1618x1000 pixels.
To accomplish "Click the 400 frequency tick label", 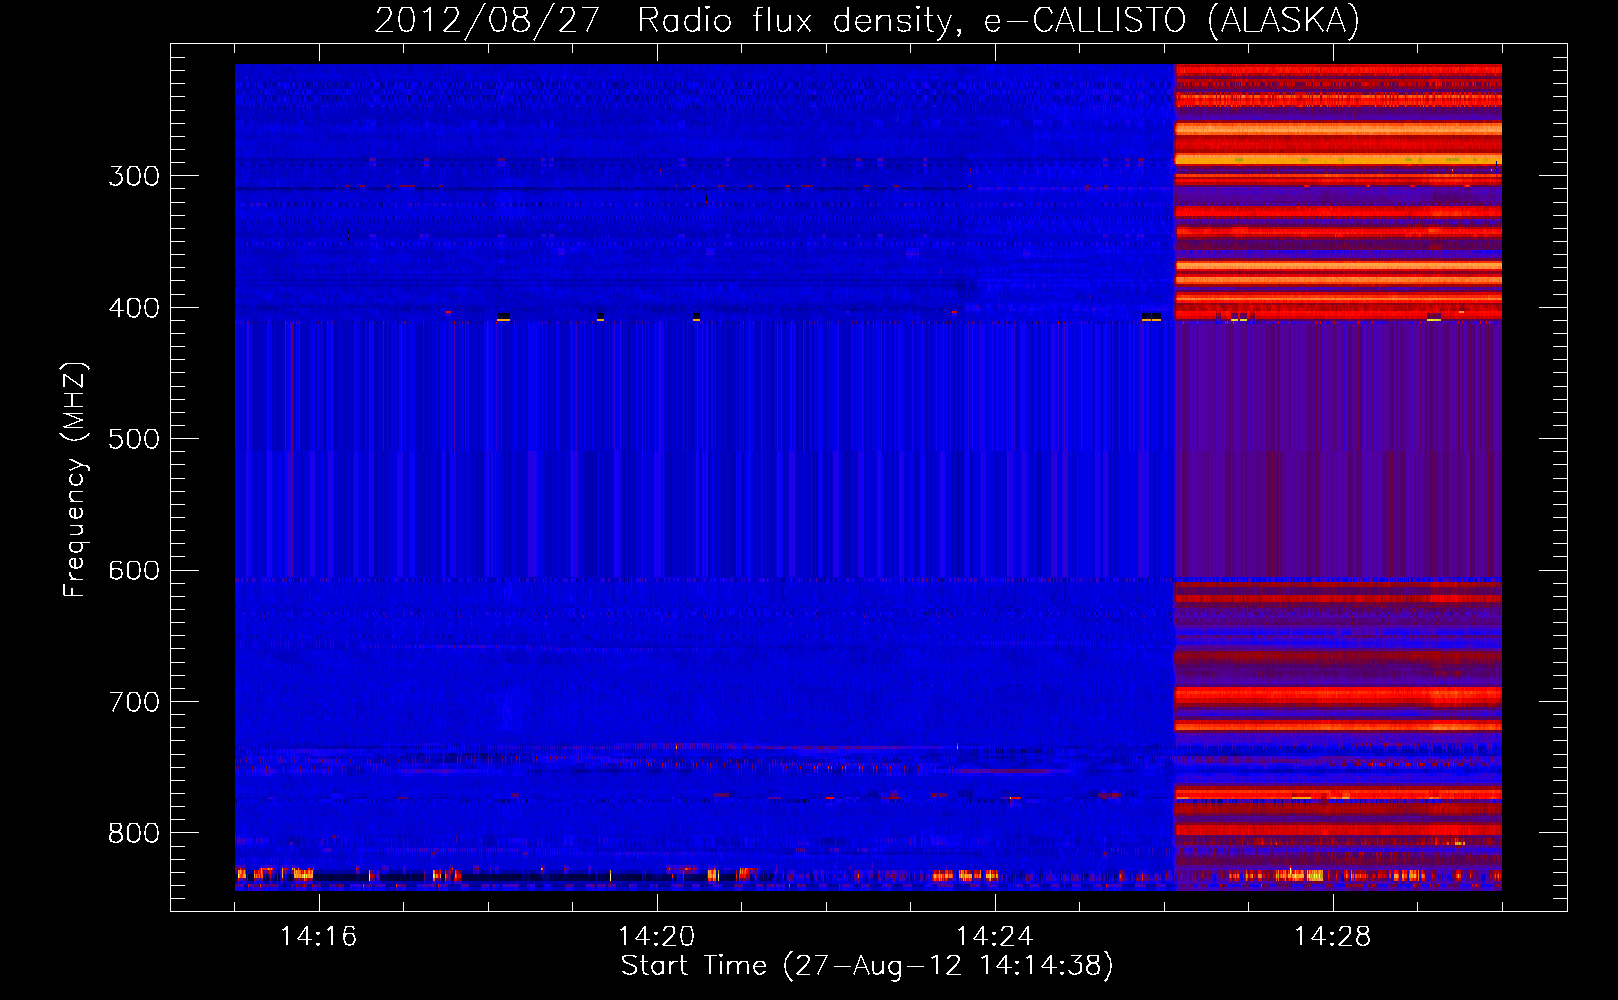I will [134, 308].
